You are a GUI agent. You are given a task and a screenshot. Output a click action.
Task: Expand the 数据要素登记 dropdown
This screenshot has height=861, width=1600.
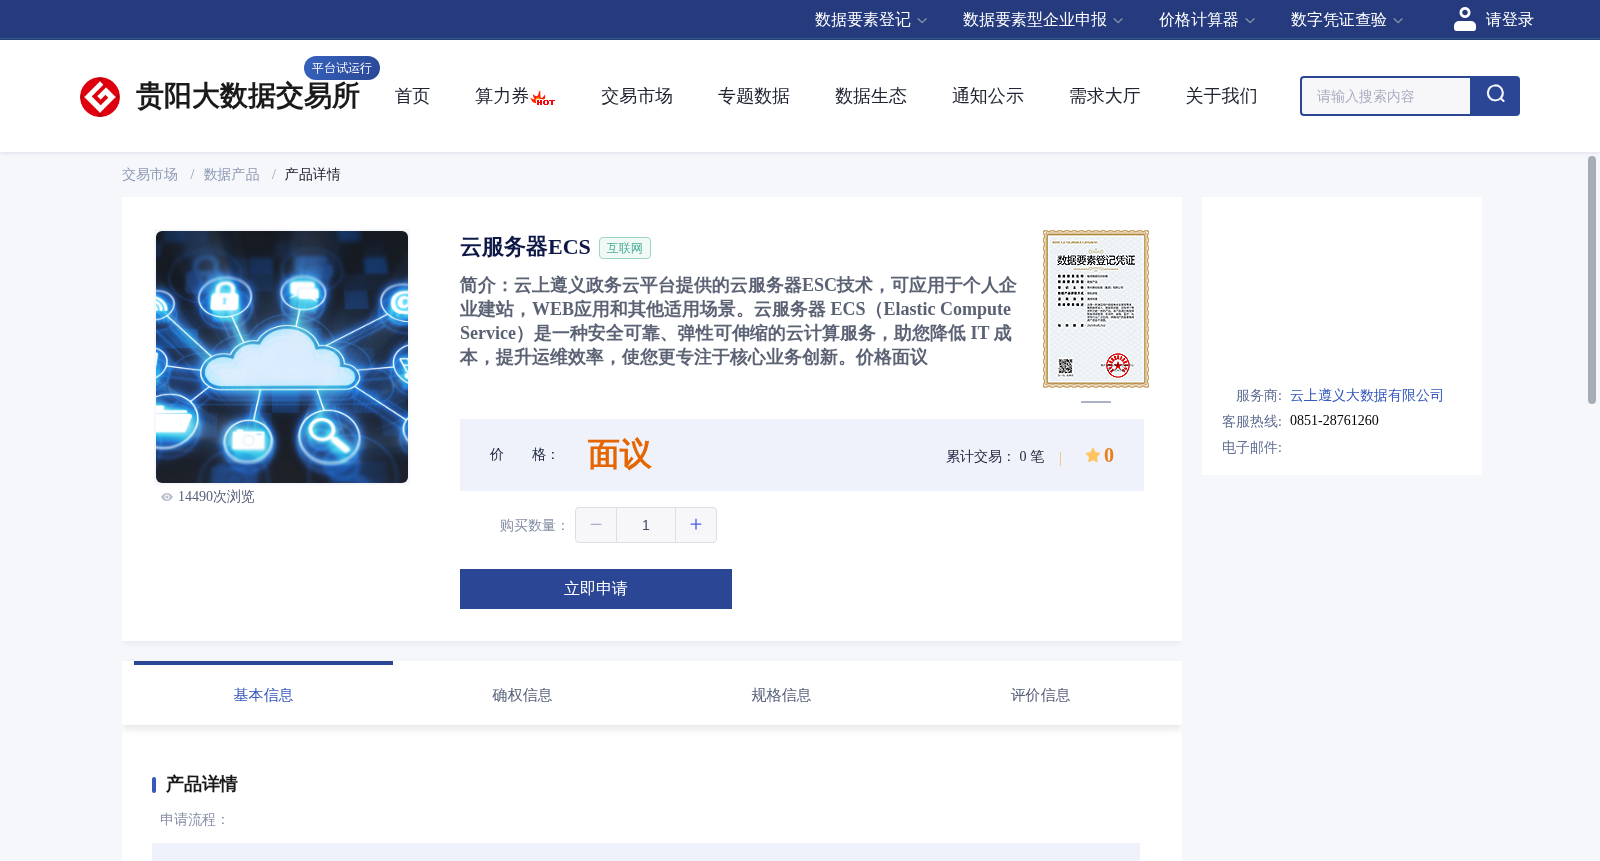pyautogui.click(x=871, y=20)
